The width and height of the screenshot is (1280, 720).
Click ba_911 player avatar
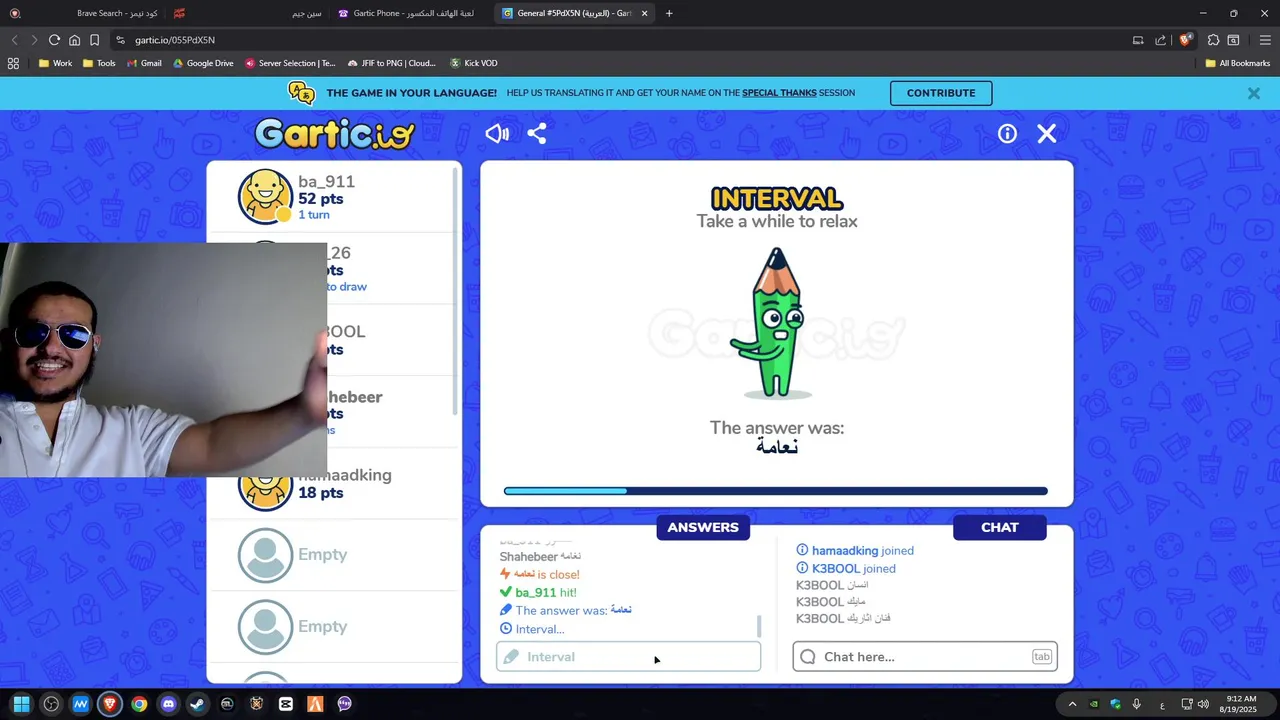tap(265, 196)
